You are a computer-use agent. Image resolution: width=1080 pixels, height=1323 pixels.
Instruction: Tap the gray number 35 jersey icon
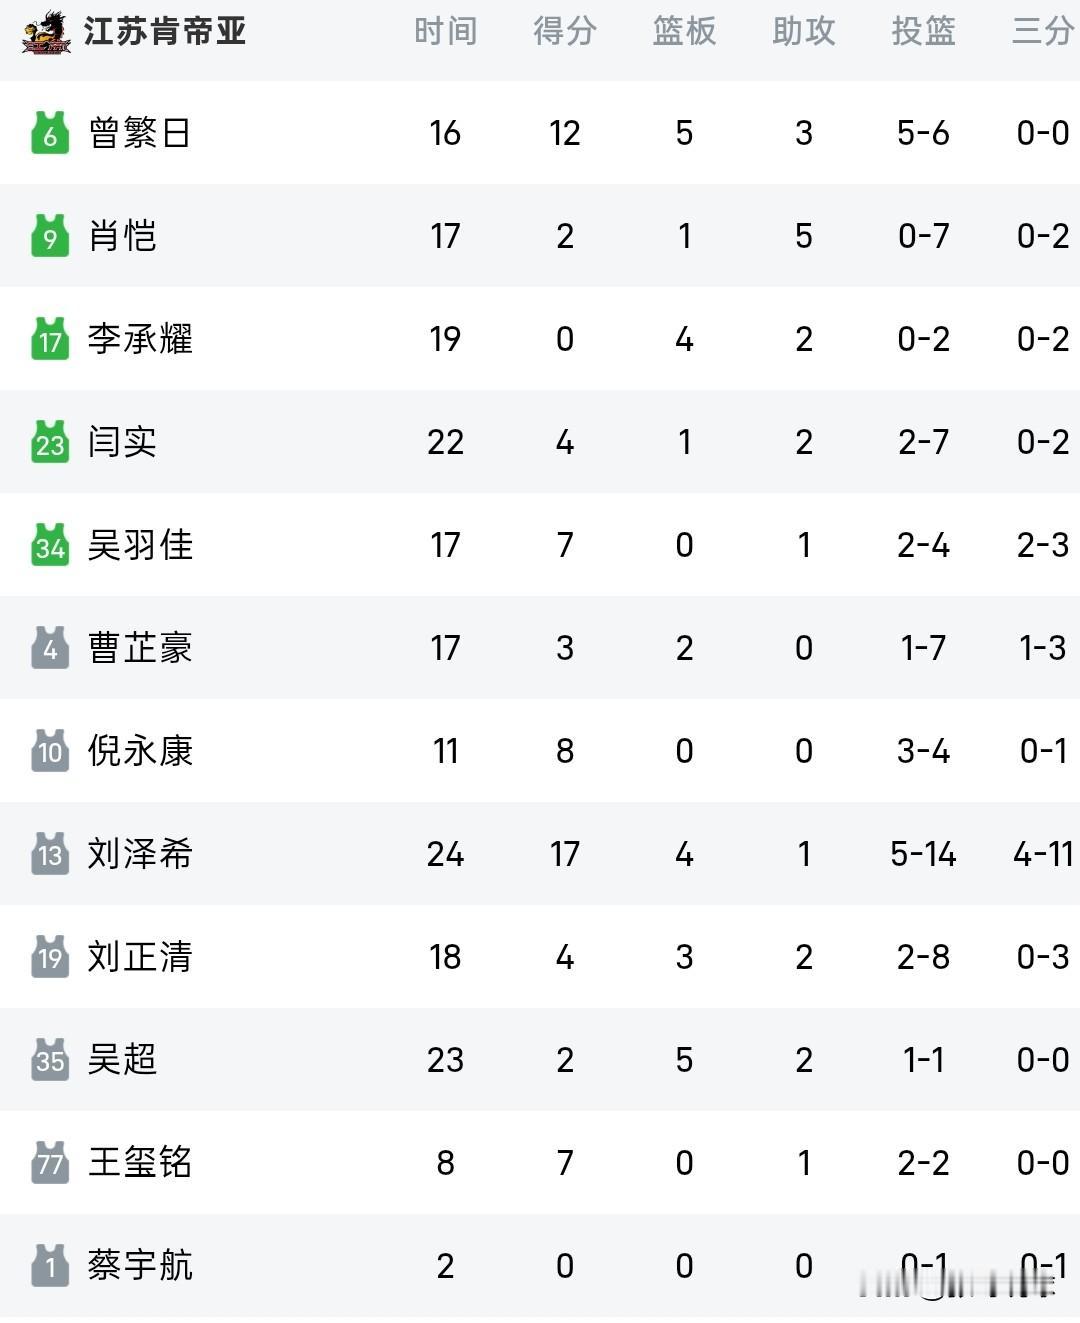pyautogui.click(x=50, y=1060)
